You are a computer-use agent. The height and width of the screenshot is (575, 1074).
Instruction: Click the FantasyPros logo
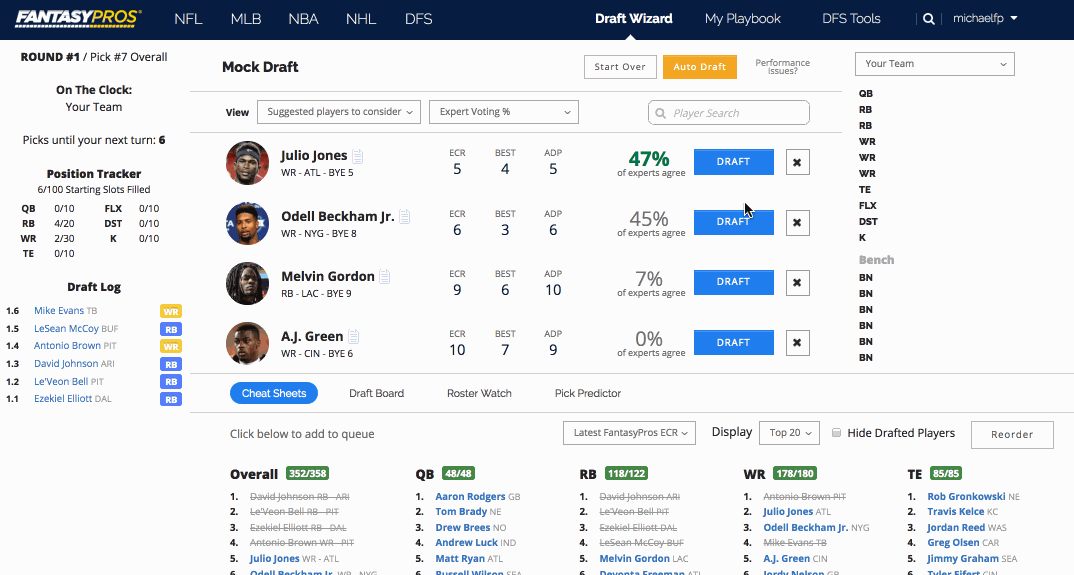tap(78, 18)
